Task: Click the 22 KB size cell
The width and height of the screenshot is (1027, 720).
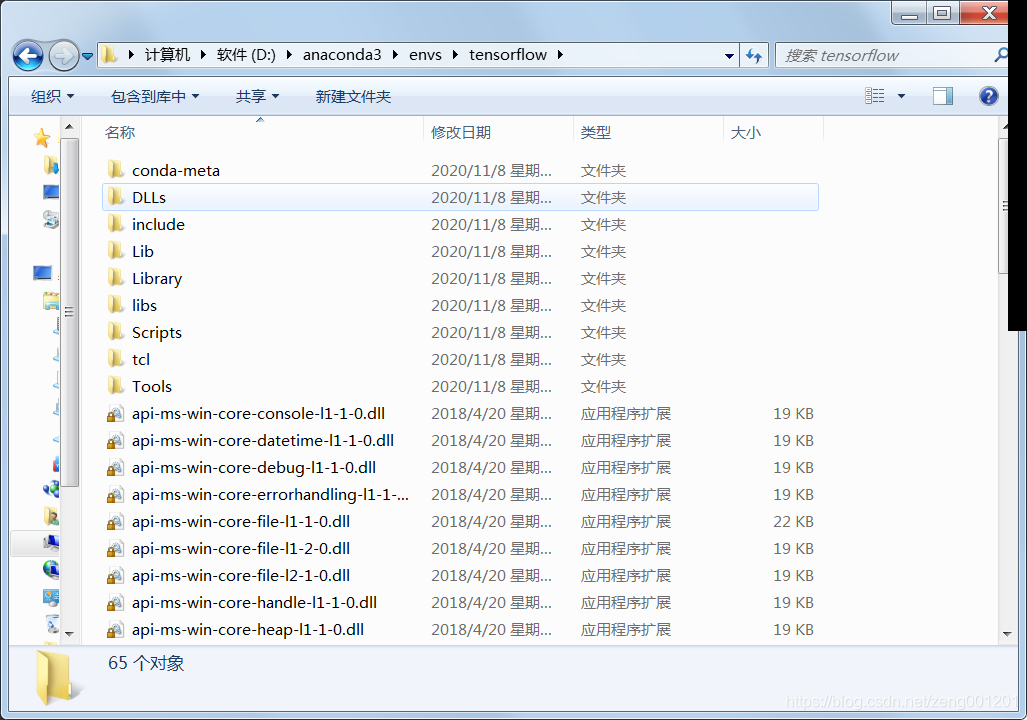Action: click(793, 521)
